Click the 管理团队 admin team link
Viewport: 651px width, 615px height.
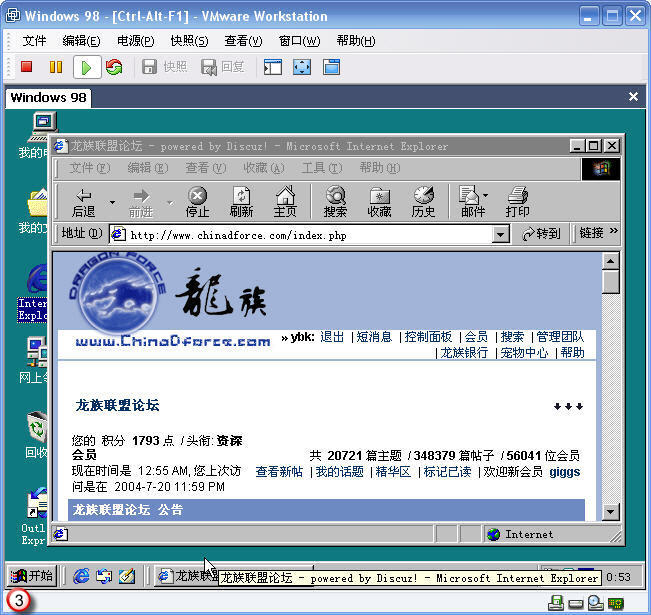[560, 337]
